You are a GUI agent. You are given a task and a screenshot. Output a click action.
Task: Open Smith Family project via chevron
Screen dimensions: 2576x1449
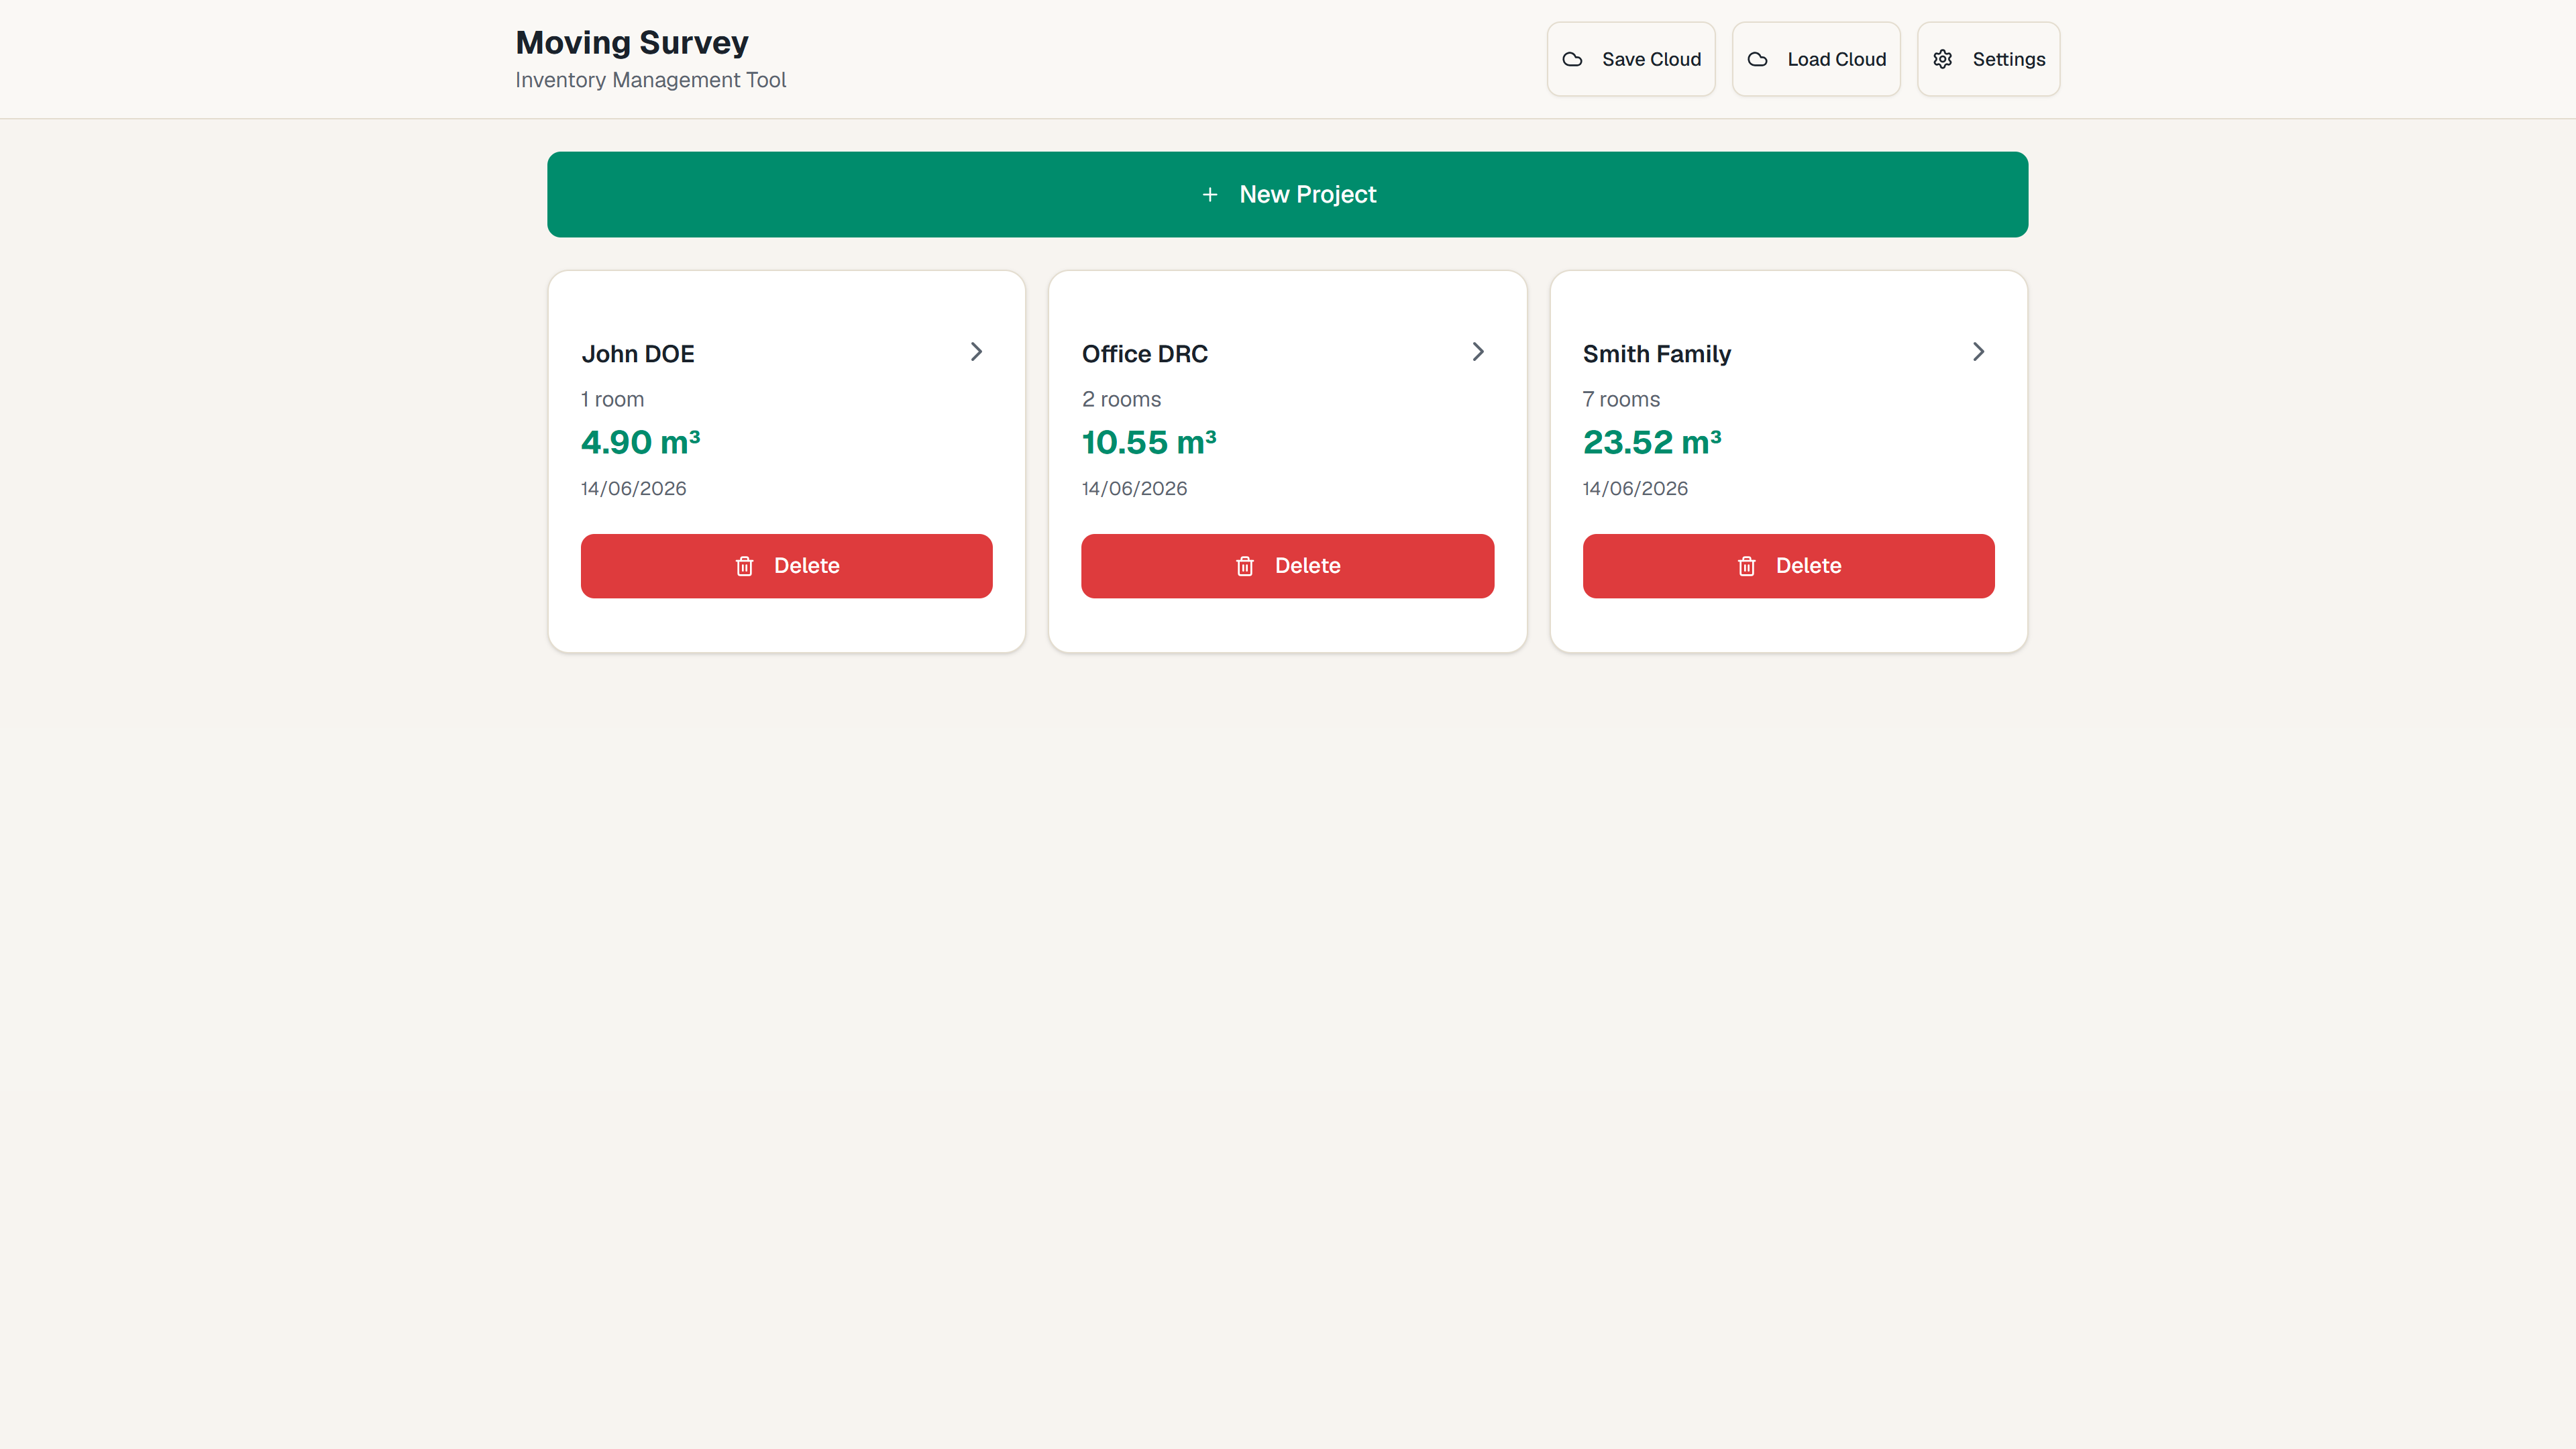pyautogui.click(x=1978, y=351)
